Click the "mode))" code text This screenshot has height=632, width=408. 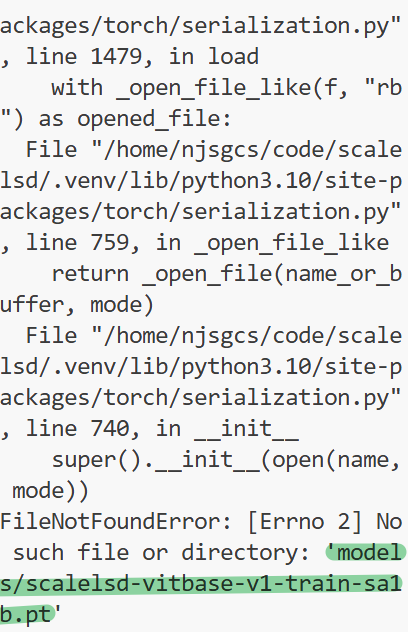click(51, 491)
